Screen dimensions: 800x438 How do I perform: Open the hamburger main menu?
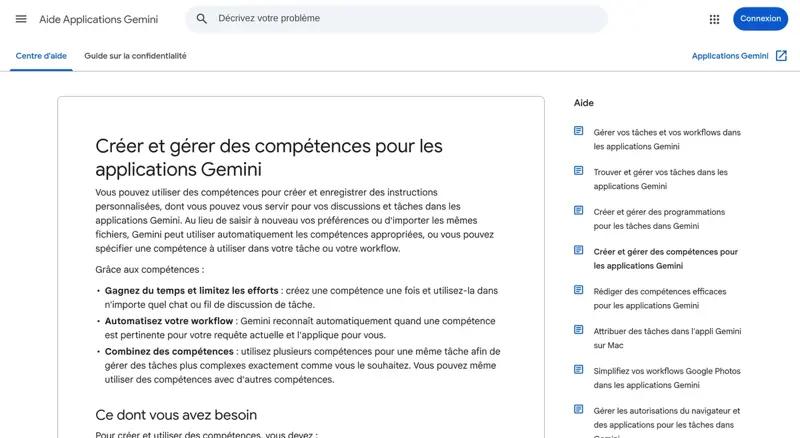coord(21,19)
